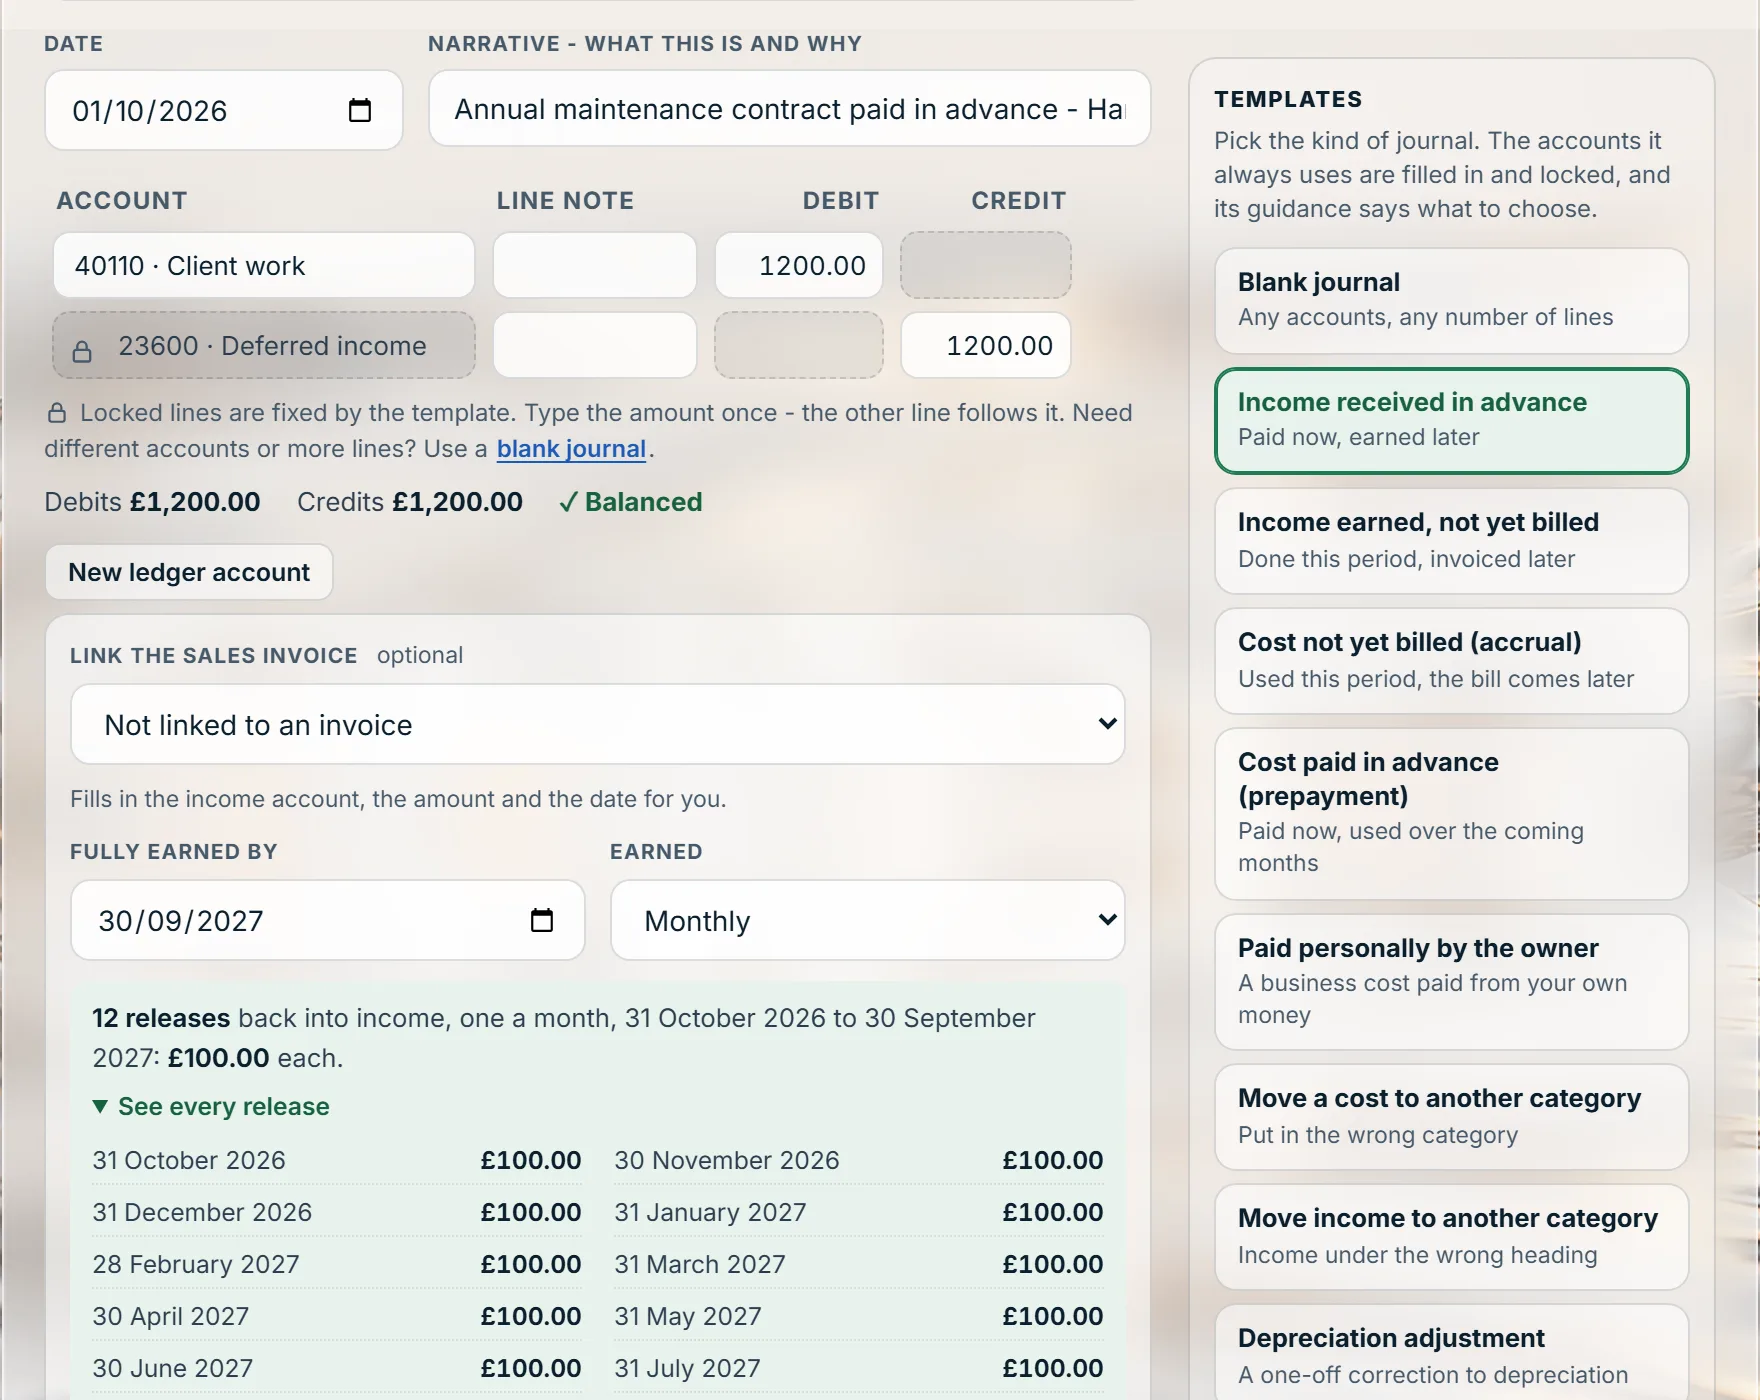The width and height of the screenshot is (1760, 1400).
Task: Click the line note field for Deferred income
Action: click(595, 345)
